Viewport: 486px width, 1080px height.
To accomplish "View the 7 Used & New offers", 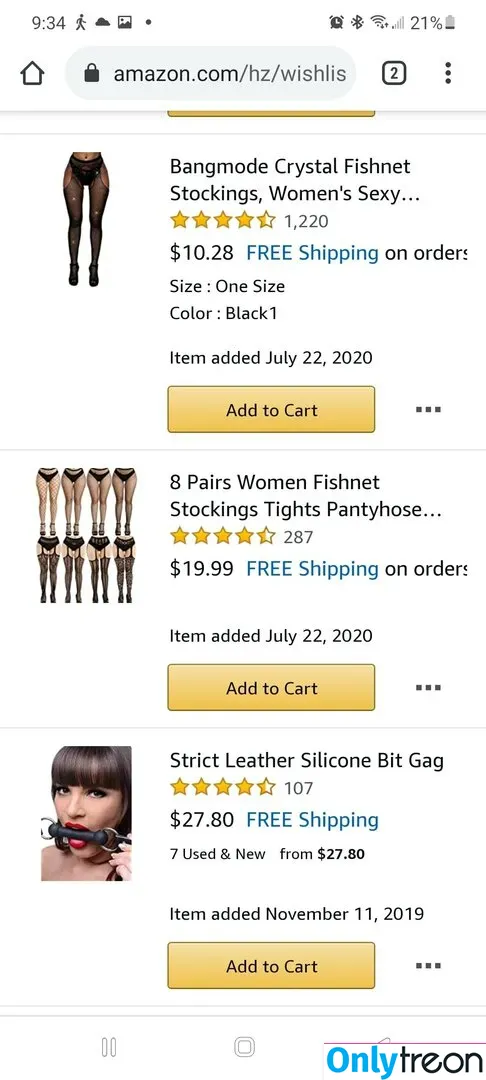I will (218, 854).
